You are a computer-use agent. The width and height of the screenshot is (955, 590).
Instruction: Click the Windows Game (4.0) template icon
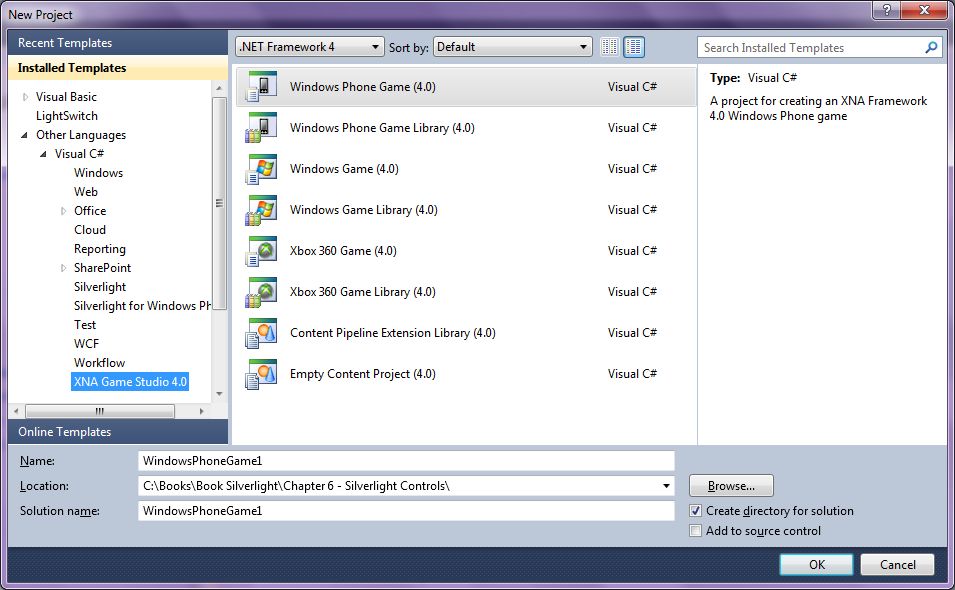pyautogui.click(x=261, y=169)
